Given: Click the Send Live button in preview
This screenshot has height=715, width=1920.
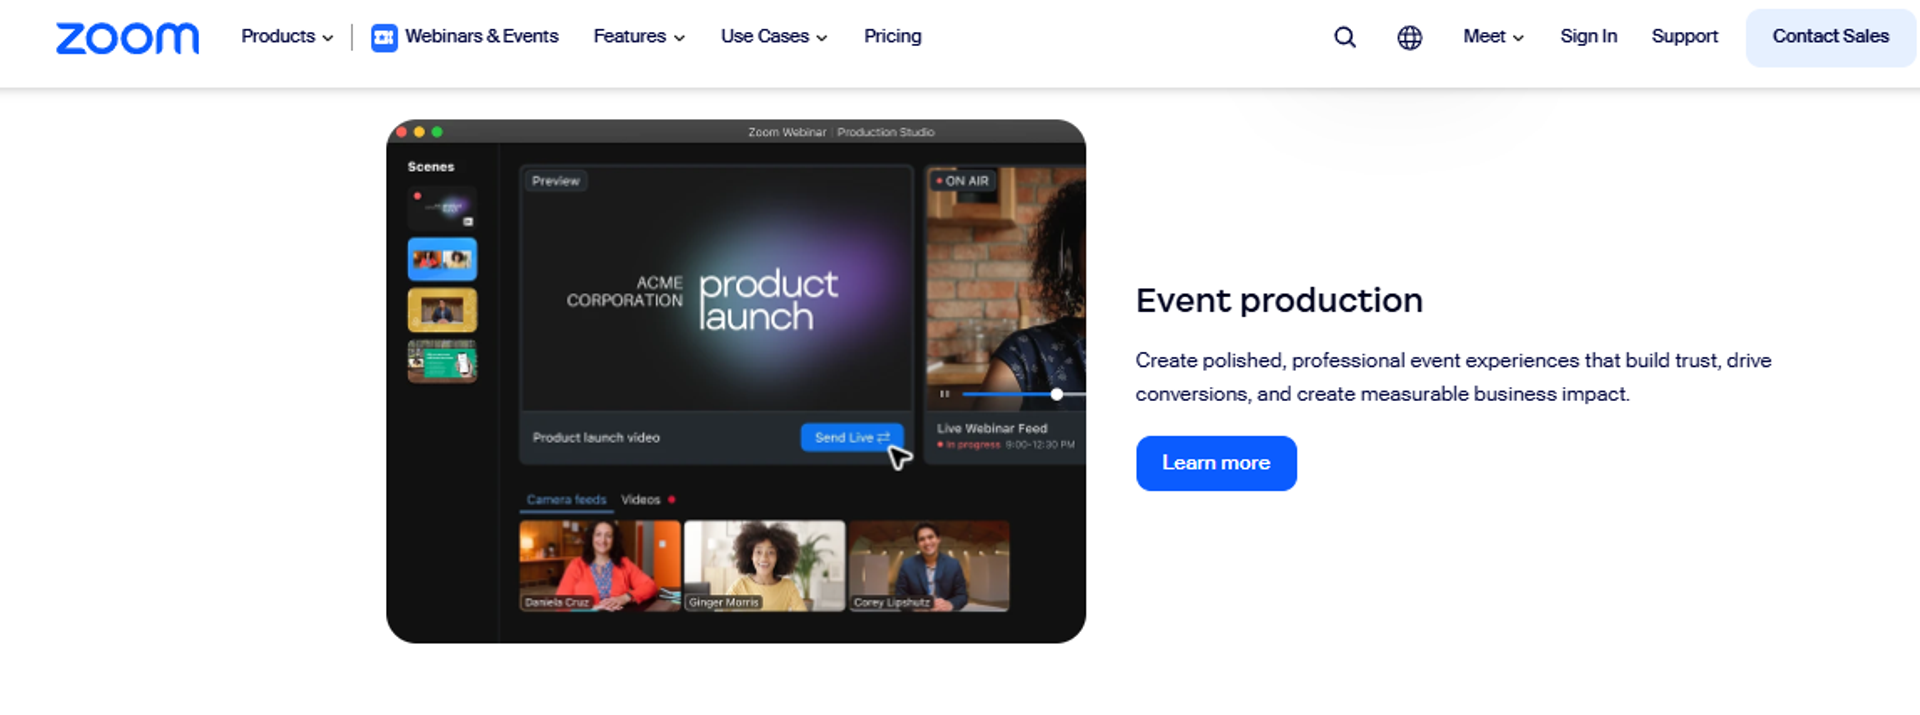Looking at the screenshot, I should click(852, 437).
